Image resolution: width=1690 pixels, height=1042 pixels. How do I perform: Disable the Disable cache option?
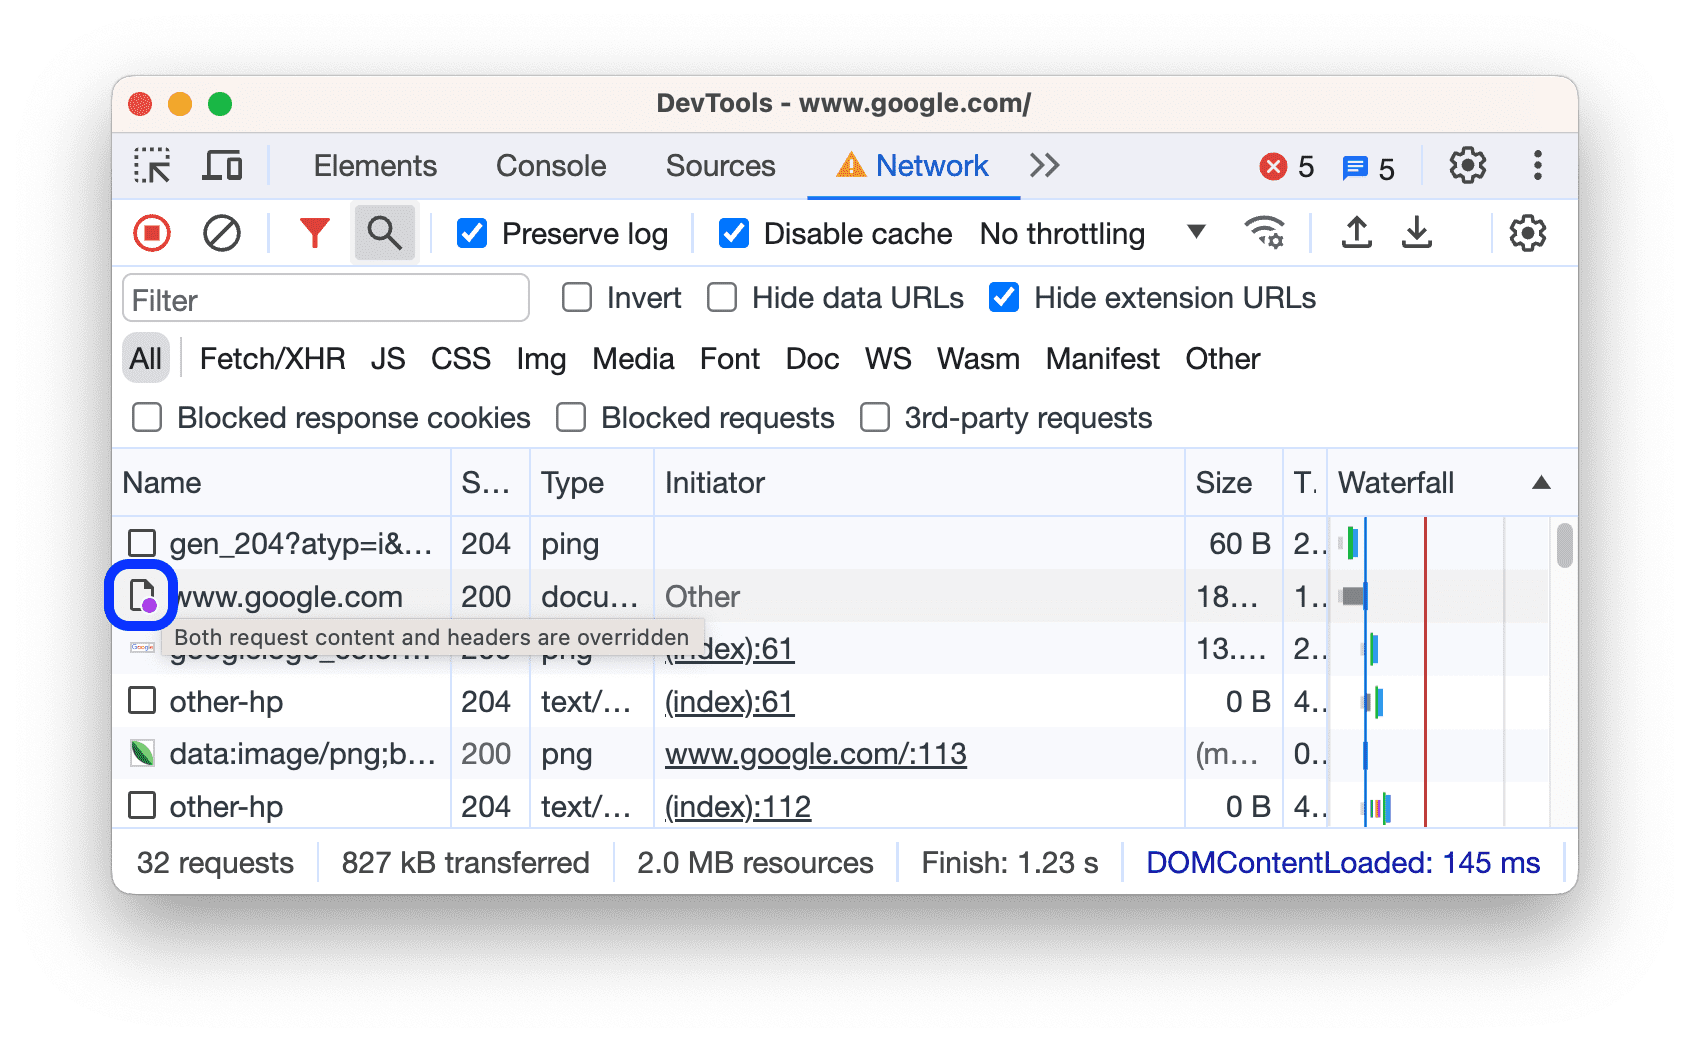click(x=733, y=233)
